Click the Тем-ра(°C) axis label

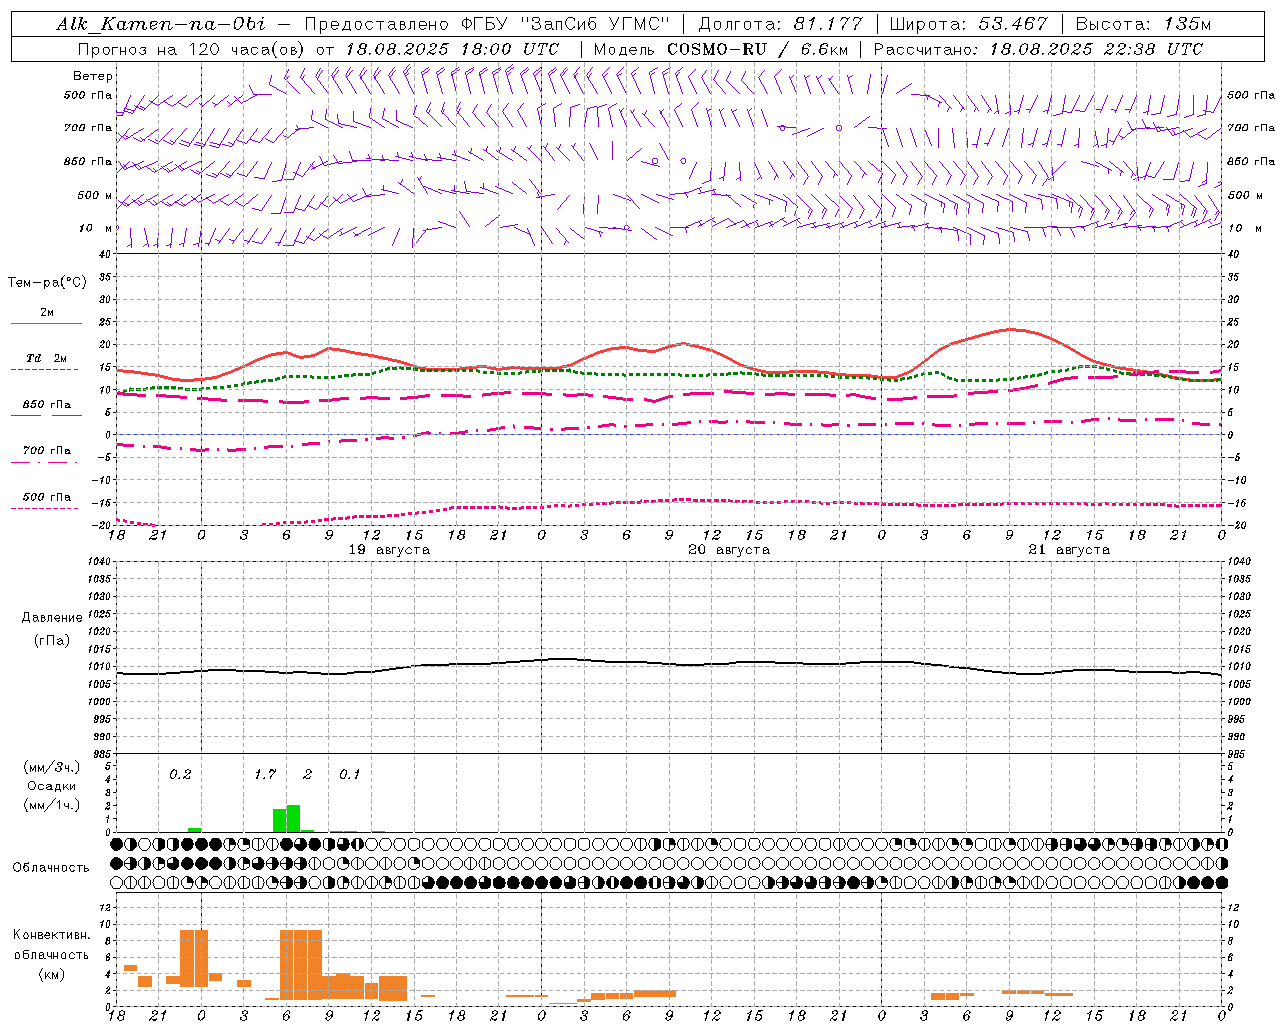[x=47, y=282]
